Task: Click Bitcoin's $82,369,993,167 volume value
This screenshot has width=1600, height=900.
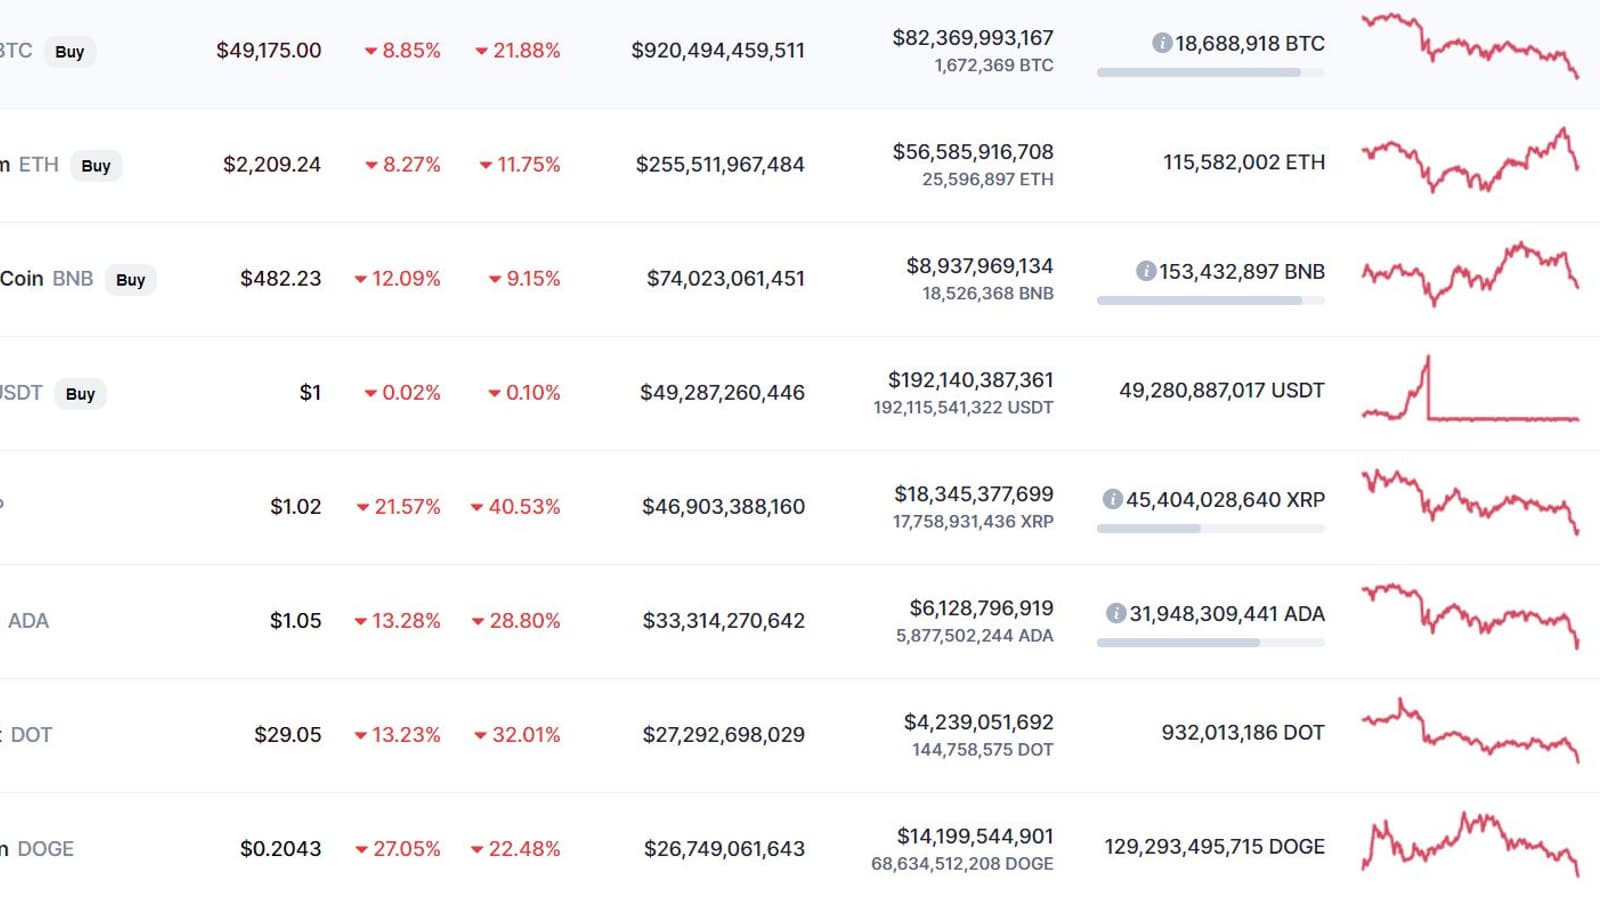Action: tap(972, 38)
